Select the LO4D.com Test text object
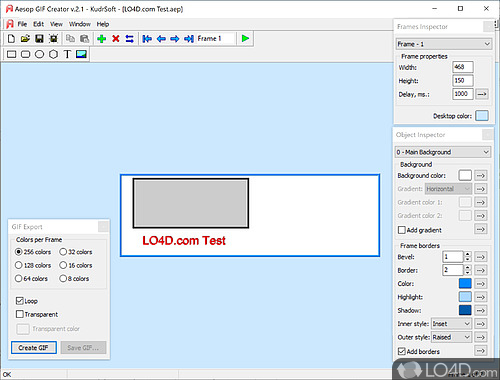This screenshot has height=380, width=500. (184, 240)
